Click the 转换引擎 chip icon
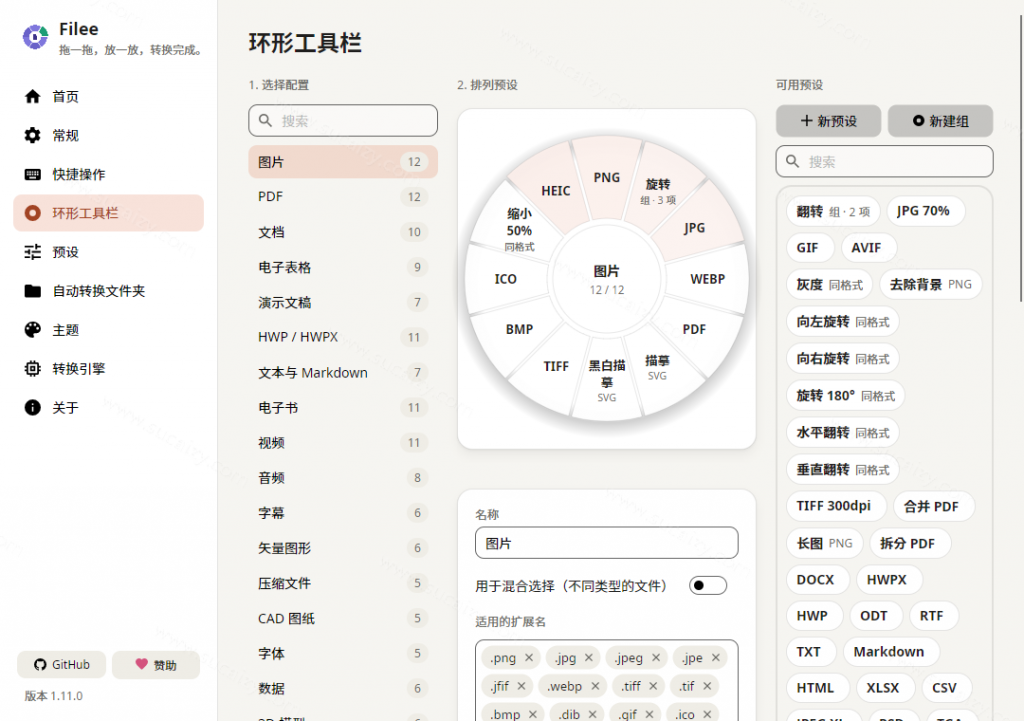The width and height of the screenshot is (1024, 721). tap(33, 369)
